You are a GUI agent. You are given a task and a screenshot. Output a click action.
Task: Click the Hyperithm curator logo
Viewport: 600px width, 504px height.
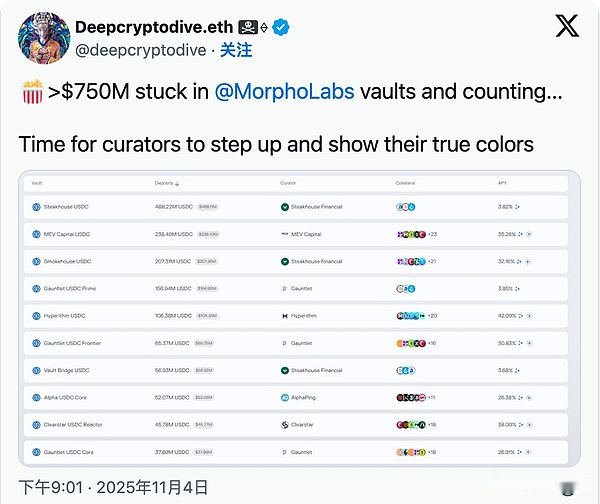click(284, 316)
